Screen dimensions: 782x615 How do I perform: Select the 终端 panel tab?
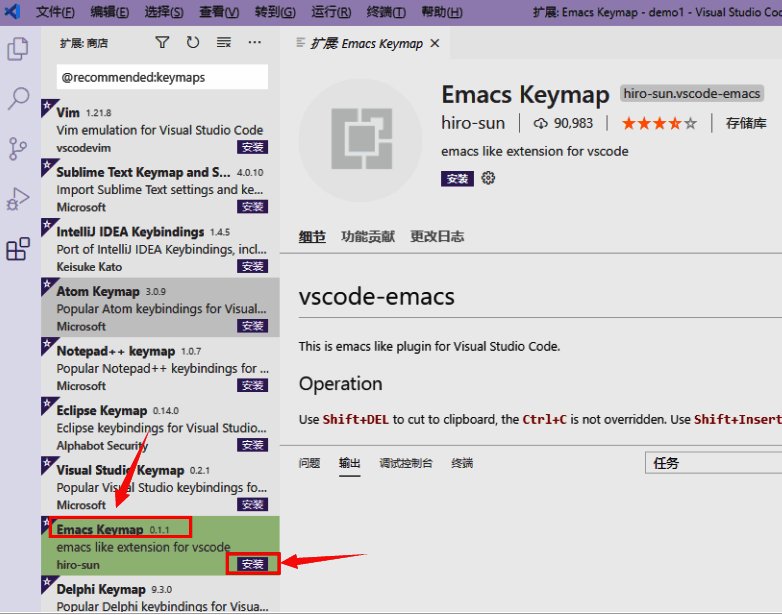(462, 463)
